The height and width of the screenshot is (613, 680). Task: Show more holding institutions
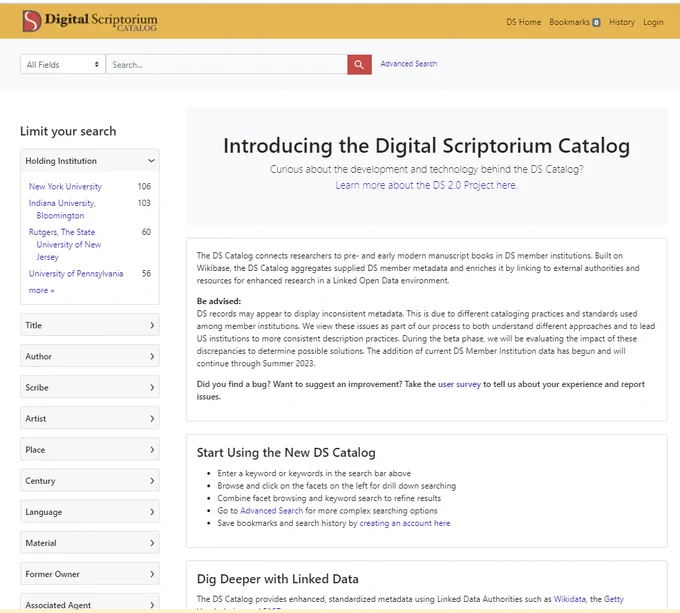click(x=41, y=290)
